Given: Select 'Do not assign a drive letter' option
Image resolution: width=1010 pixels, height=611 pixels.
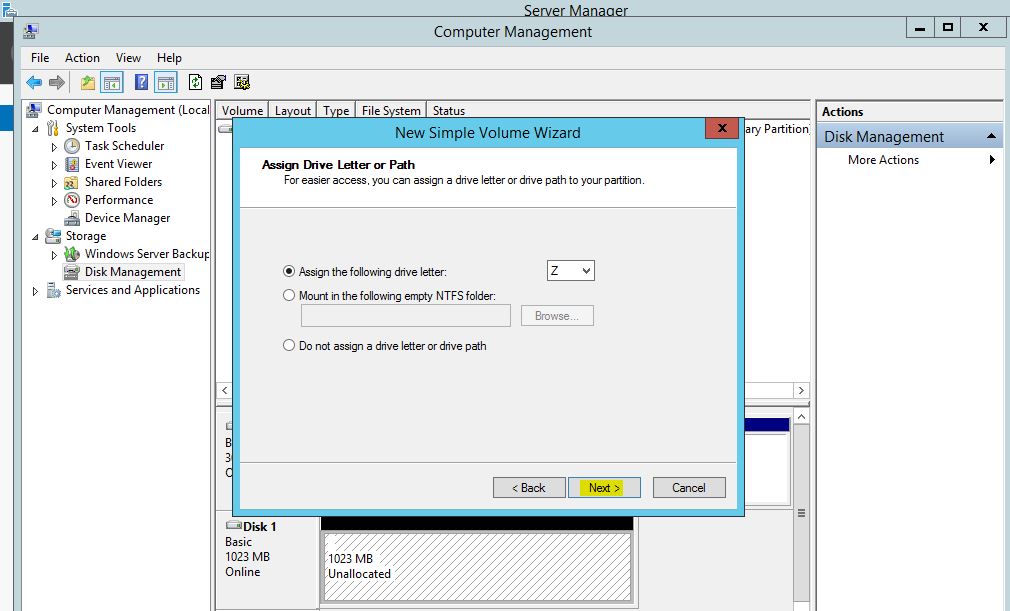Looking at the screenshot, I should point(290,346).
